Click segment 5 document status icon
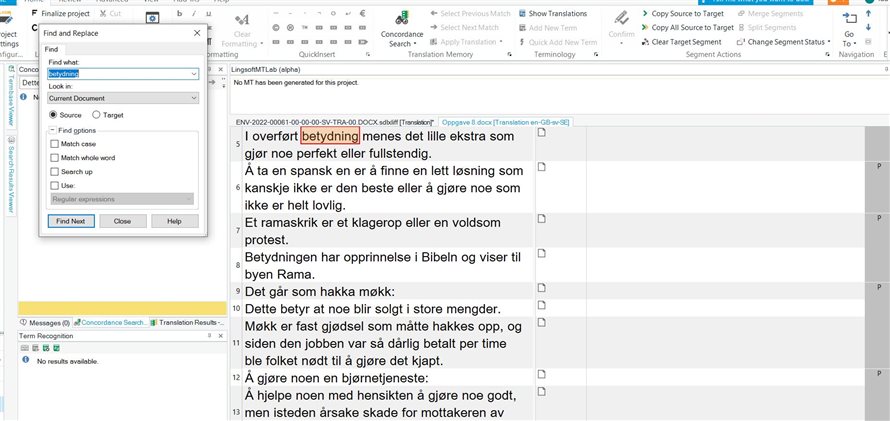The height and width of the screenshot is (421, 890). pyautogui.click(x=541, y=133)
